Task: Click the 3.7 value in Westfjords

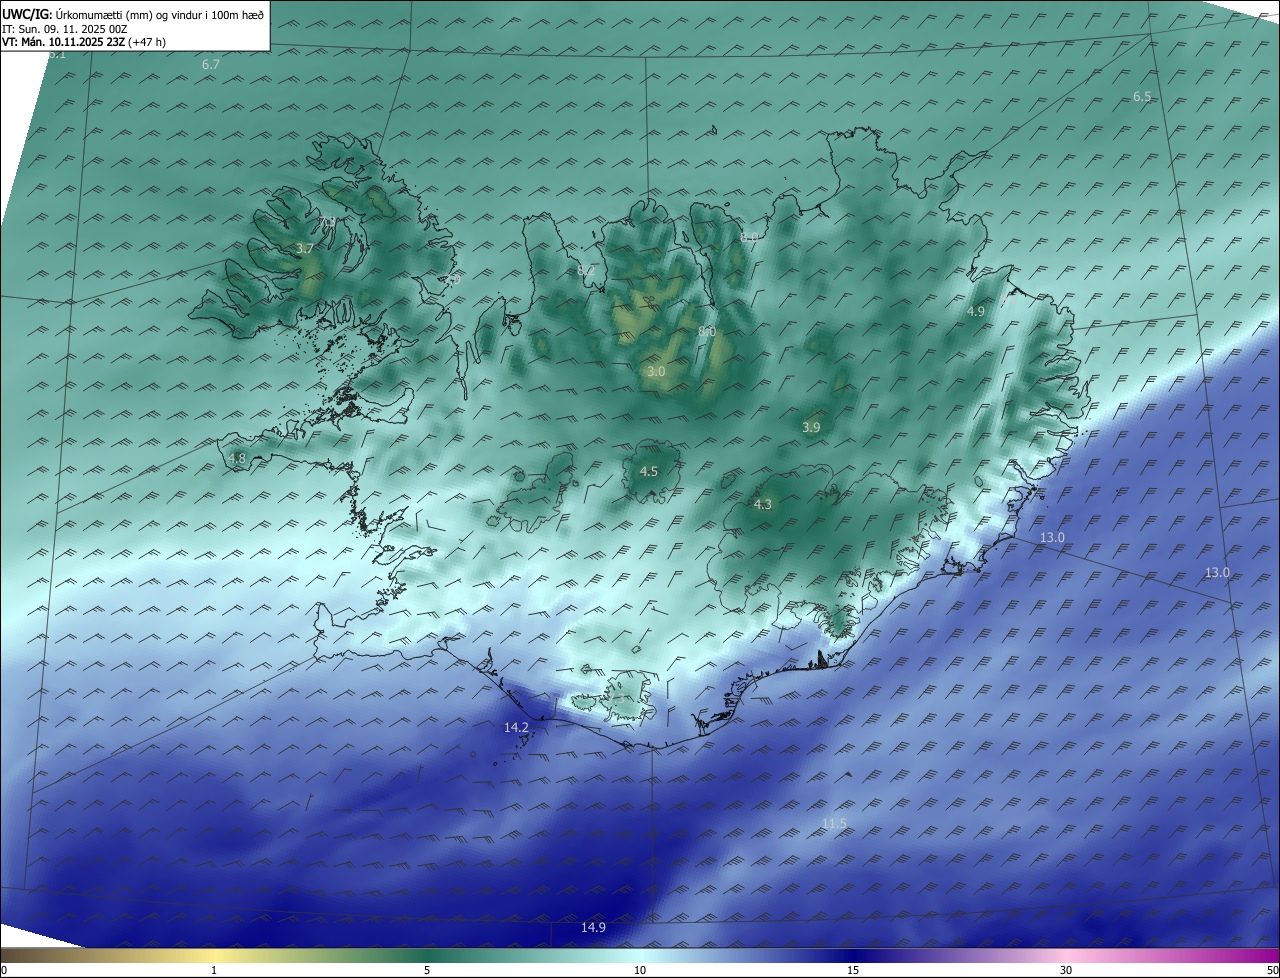Action: pyautogui.click(x=305, y=248)
